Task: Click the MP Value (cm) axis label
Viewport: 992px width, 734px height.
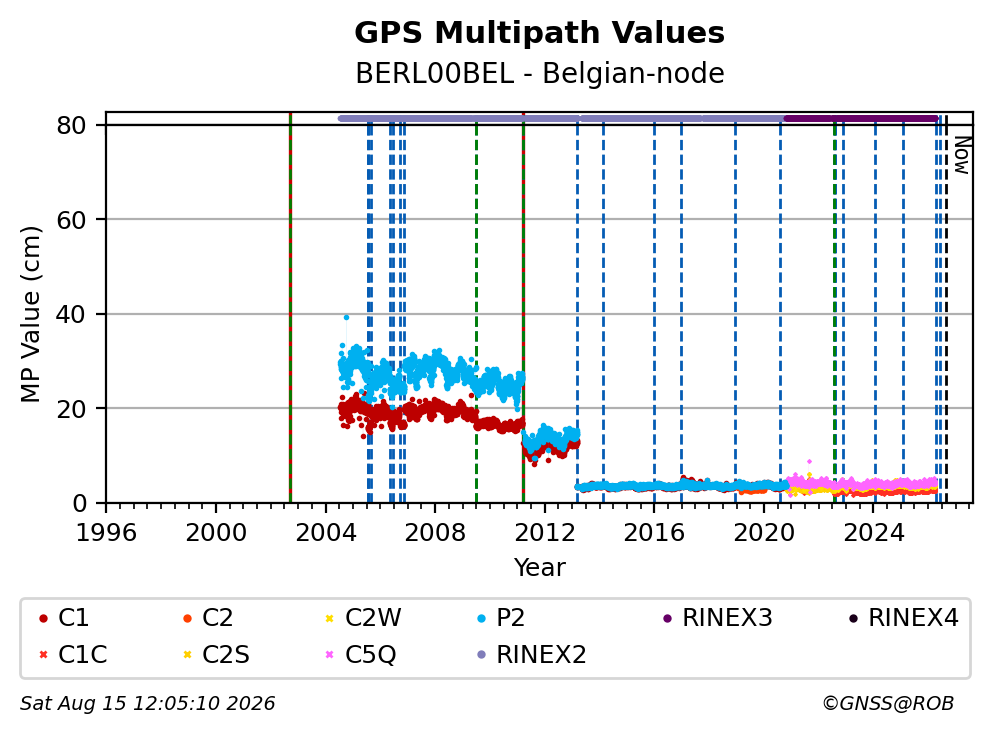Action: coord(30,314)
